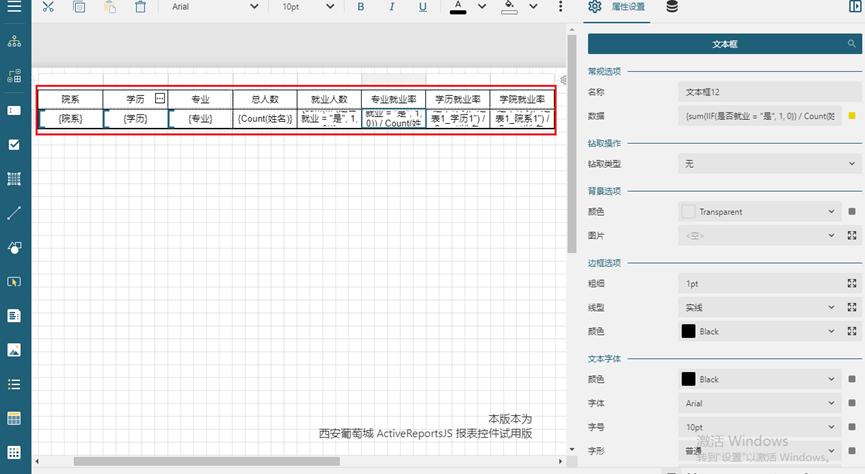Select the 院系 header cell
Image resolution: width=865 pixels, height=474 pixels.
coord(71,99)
